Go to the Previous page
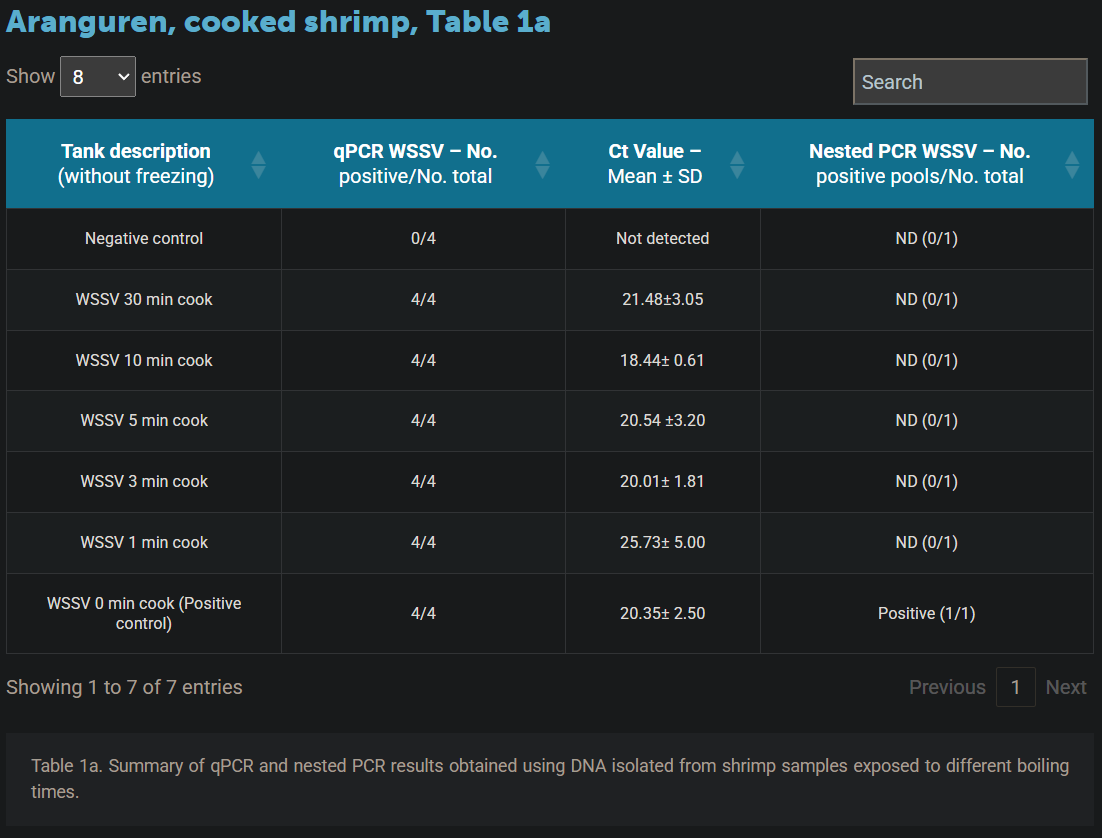The height and width of the screenshot is (838, 1102). click(946, 687)
